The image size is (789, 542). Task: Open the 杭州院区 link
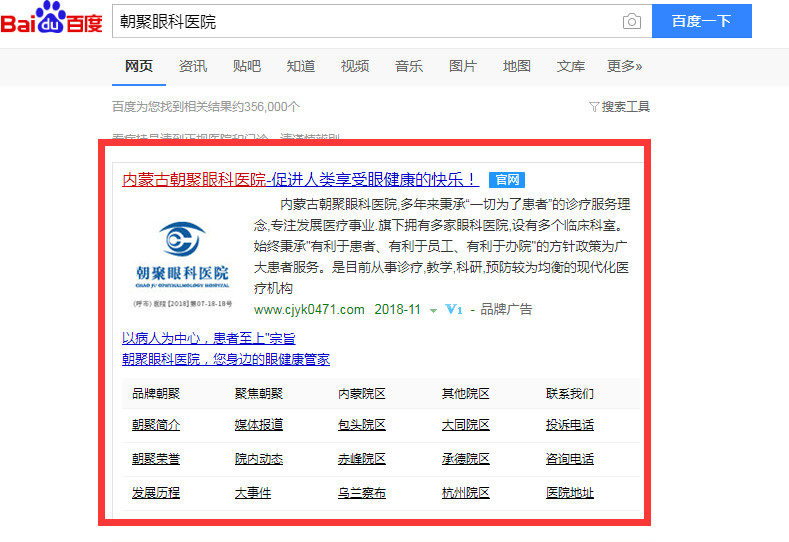465,493
